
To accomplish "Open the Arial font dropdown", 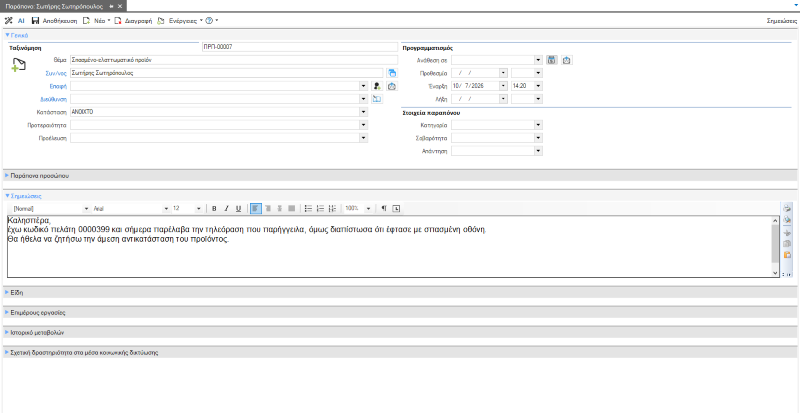I will (x=166, y=209).
